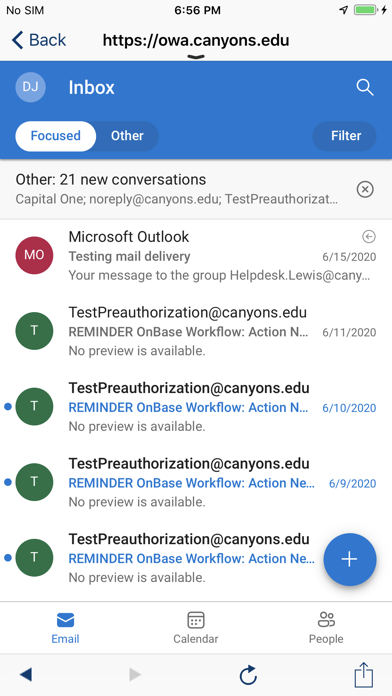The height and width of the screenshot is (696, 392).
Task: Open the 6/11/2020 OnBase reminder email
Action: [196, 331]
